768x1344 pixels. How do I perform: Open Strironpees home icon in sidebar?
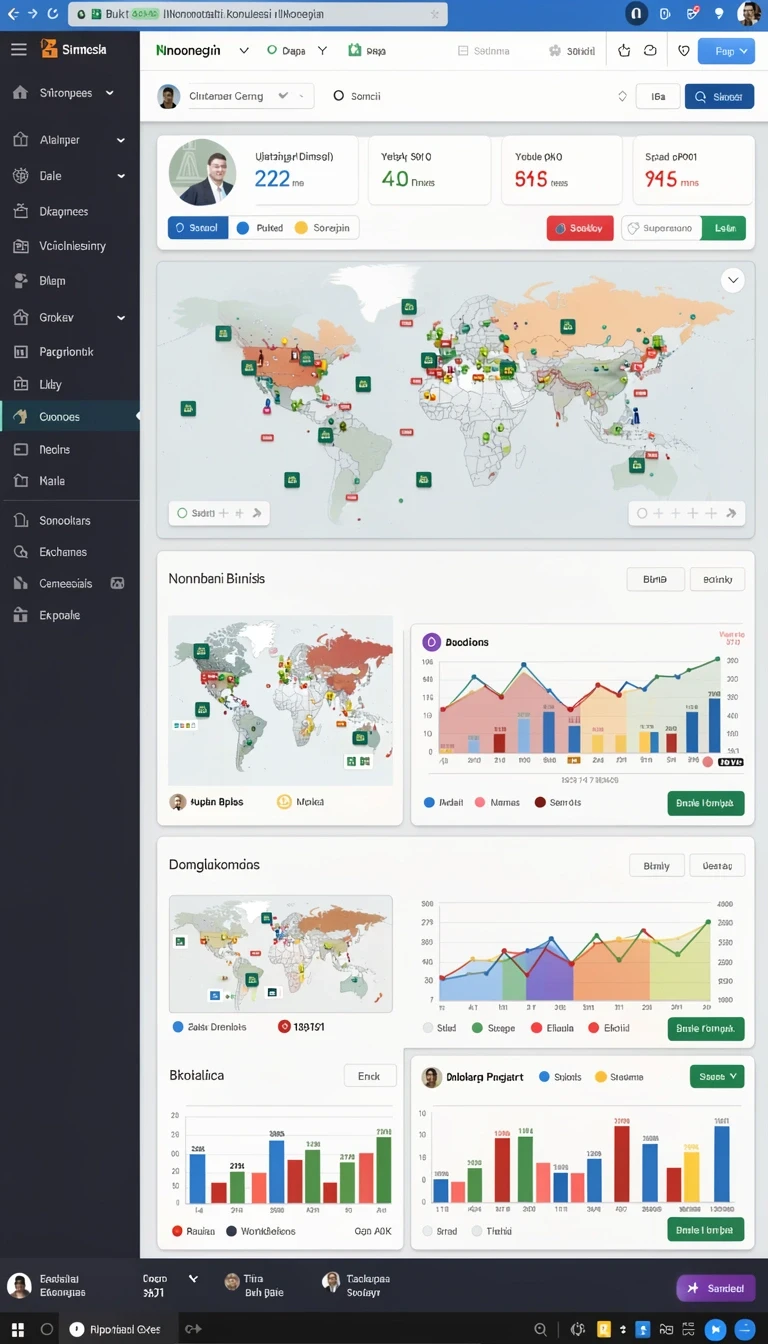[x=20, y=93]
